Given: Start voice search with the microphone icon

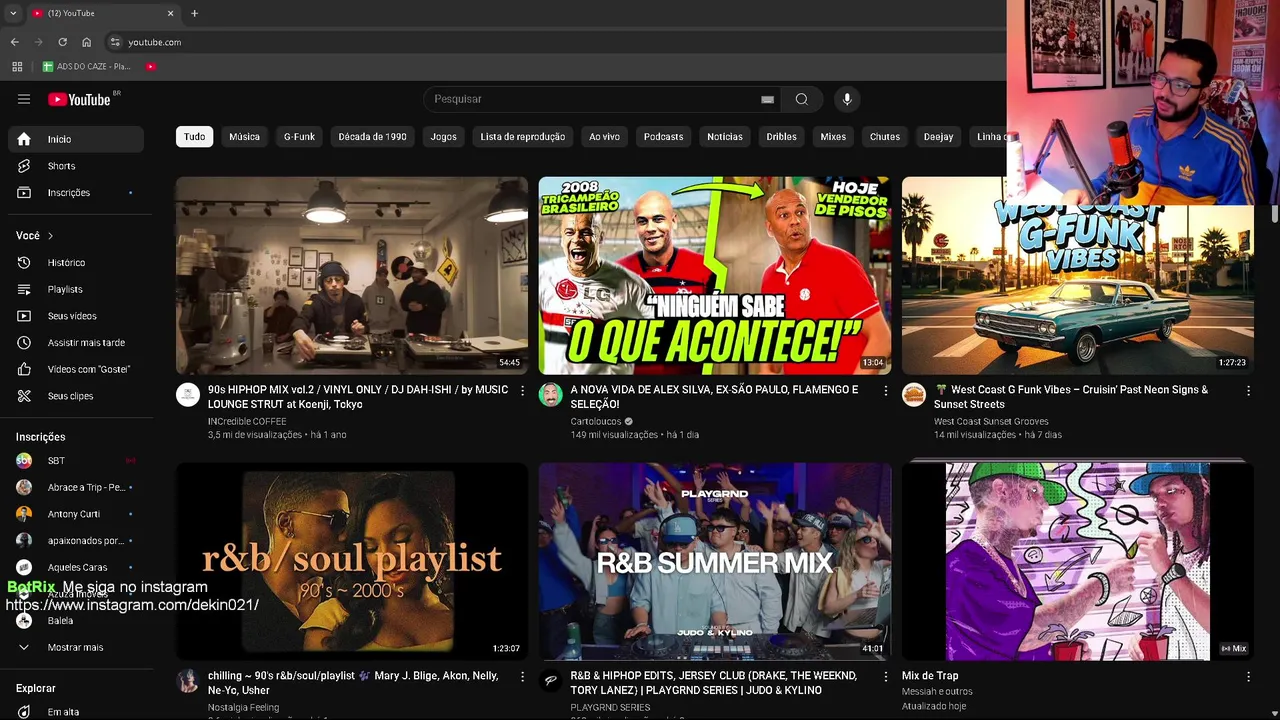Looking at the screenshot, I should tap(847, 99).
